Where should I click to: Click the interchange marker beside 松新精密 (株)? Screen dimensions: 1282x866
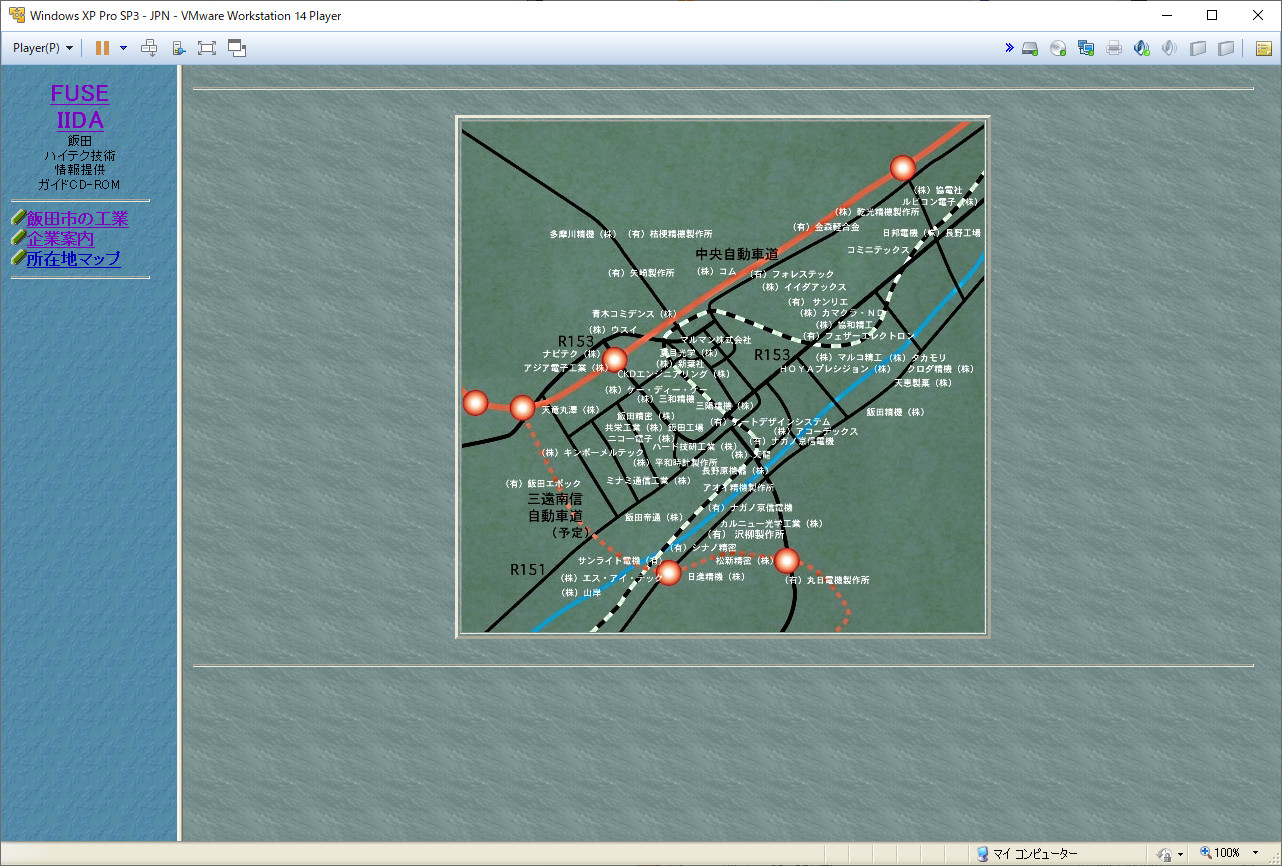pos(787,560)
